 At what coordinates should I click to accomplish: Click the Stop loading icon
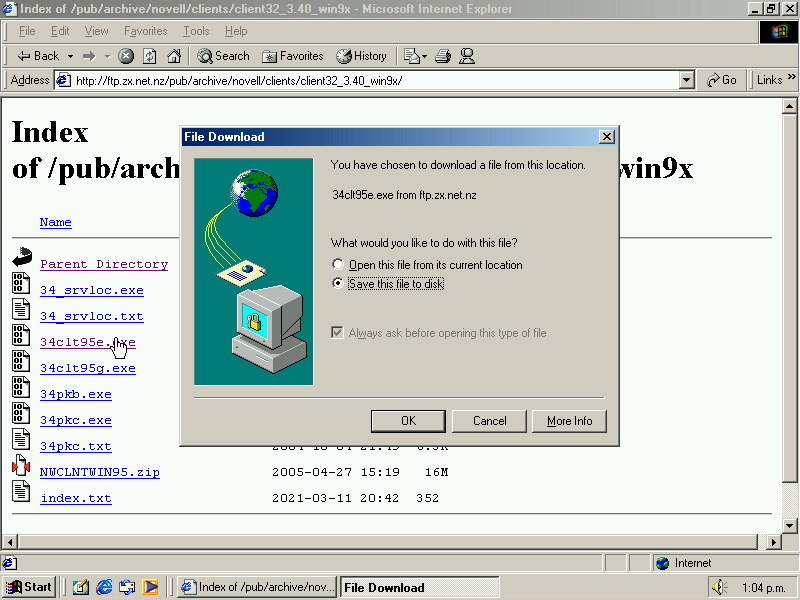[126, 56]
